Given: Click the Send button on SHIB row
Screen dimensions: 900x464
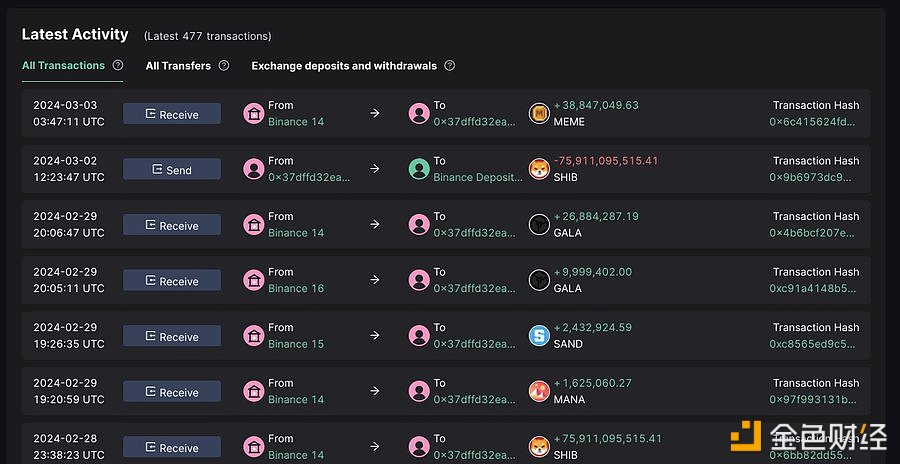Looking at the screenshot, I should [172, 169].
